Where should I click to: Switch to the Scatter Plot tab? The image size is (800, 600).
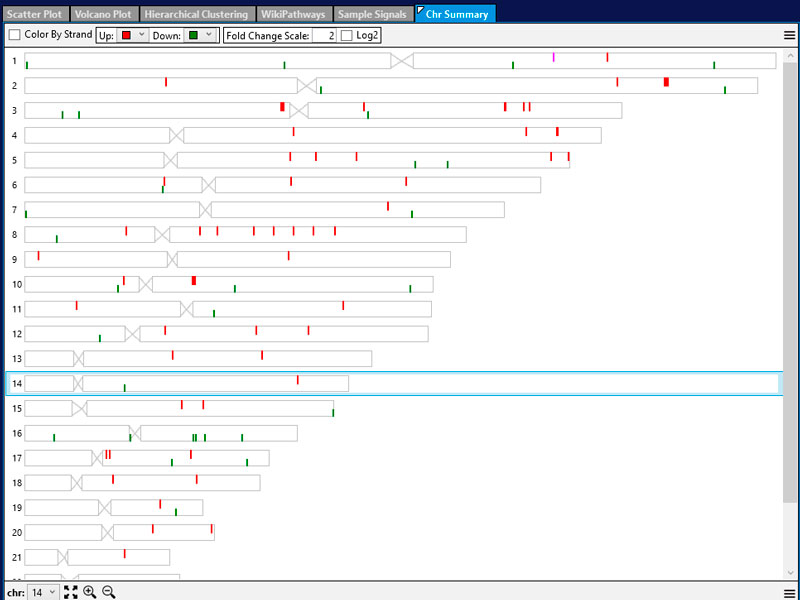pyautogui.click(x=34, y=14)
